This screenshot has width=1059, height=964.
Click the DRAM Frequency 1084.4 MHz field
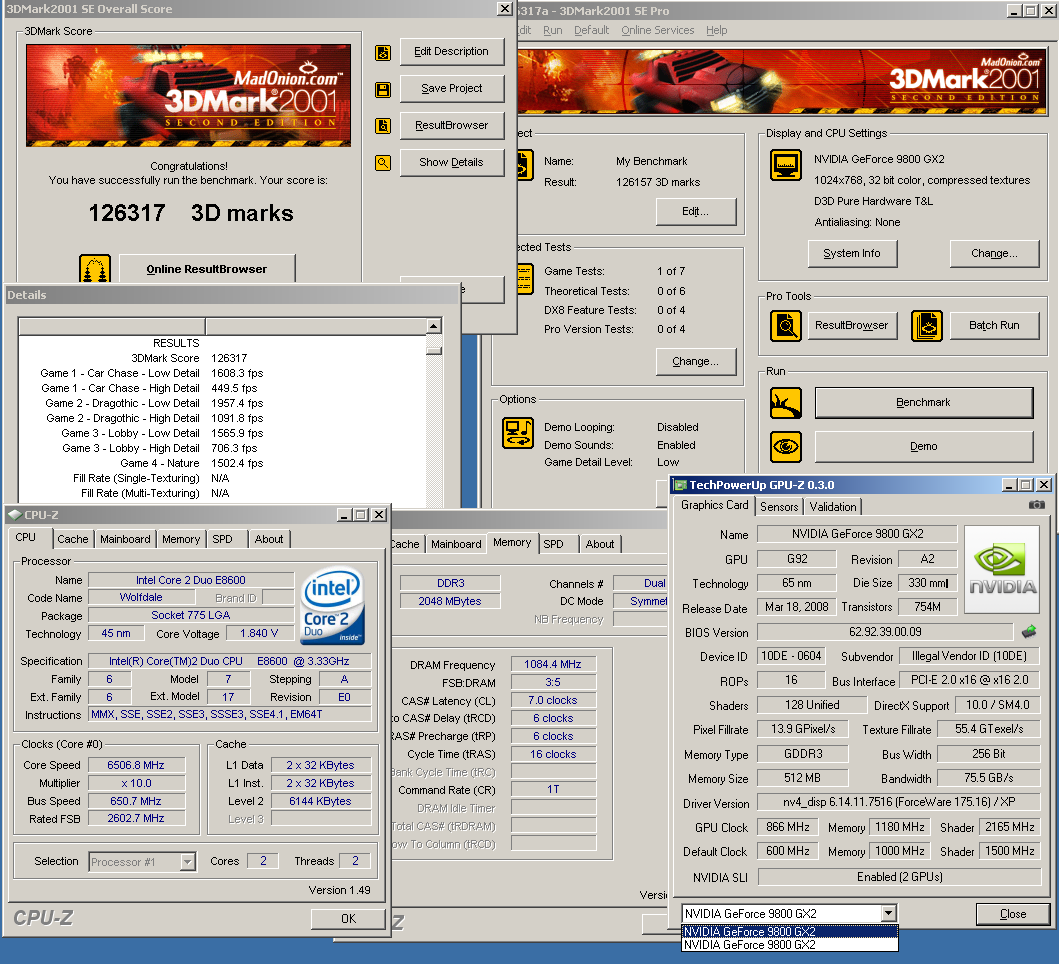[552, 665]
